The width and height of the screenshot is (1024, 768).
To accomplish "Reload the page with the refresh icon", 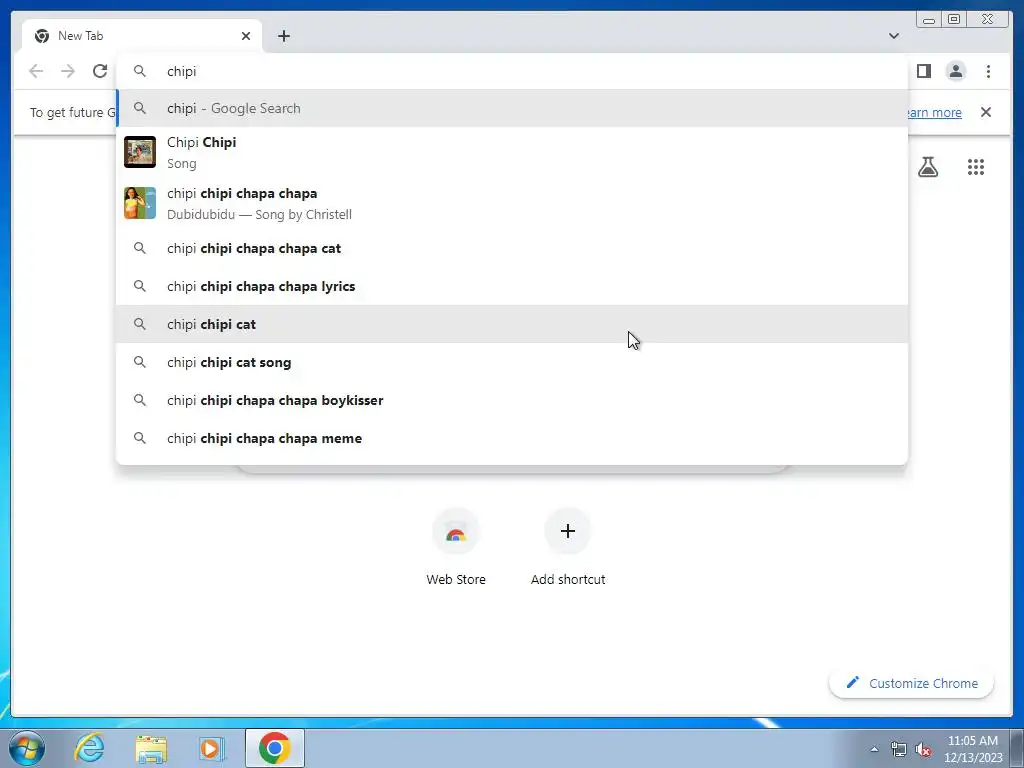I will click(100, 71).
